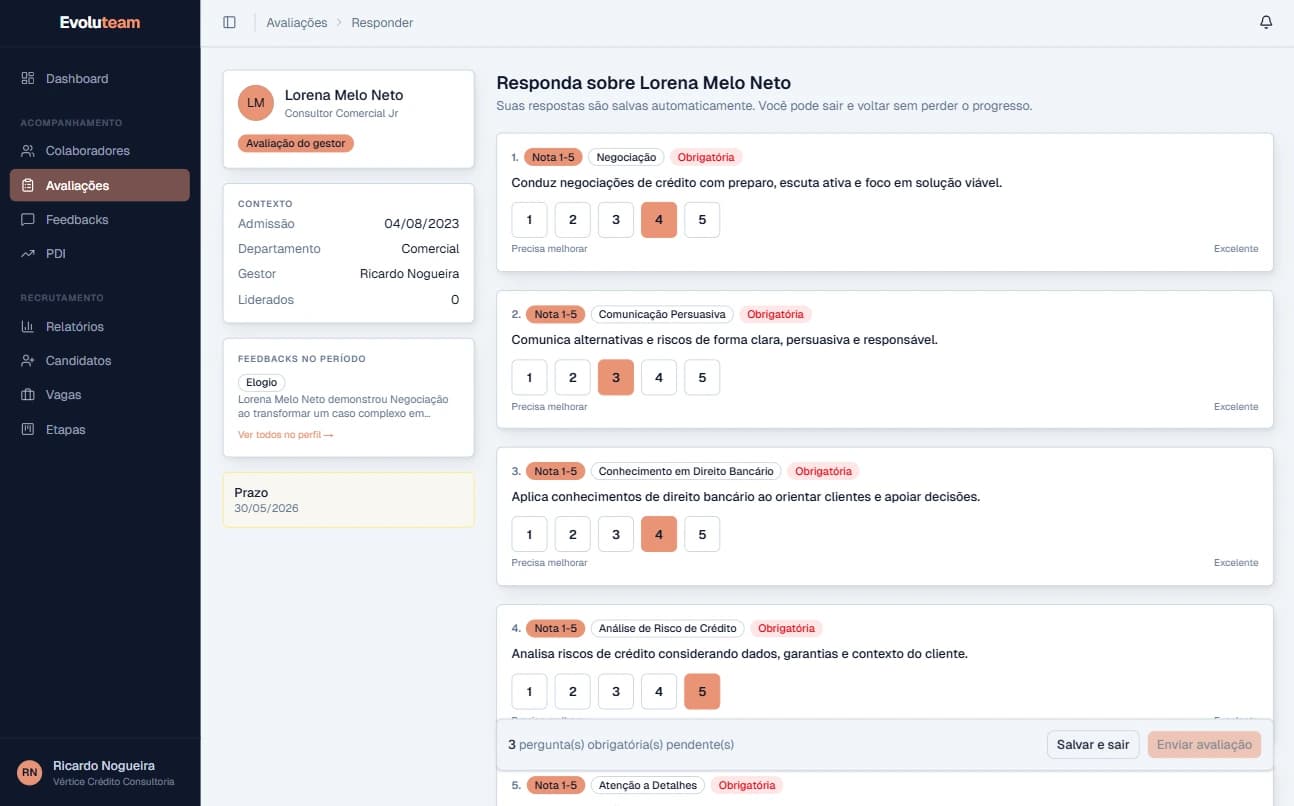Open Relatórios menu item
The image size is (1294, 806).
pyautogui.click(x=100, y=326)
